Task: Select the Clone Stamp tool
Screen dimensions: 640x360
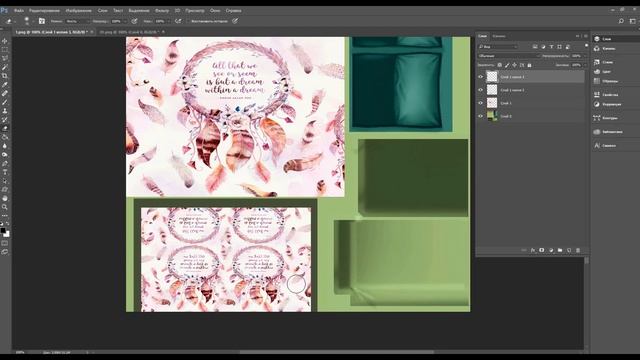Action: click(x=5, y=111)
